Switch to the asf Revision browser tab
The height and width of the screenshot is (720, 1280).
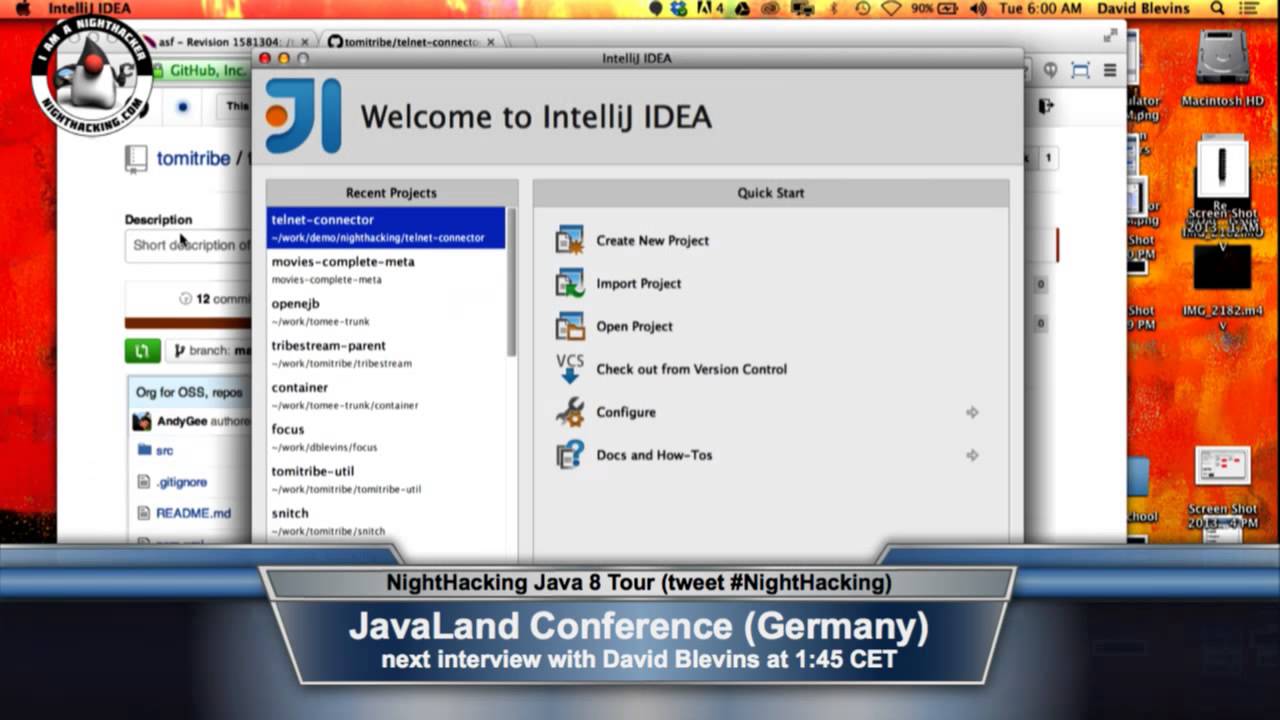(x=226, y=42)
